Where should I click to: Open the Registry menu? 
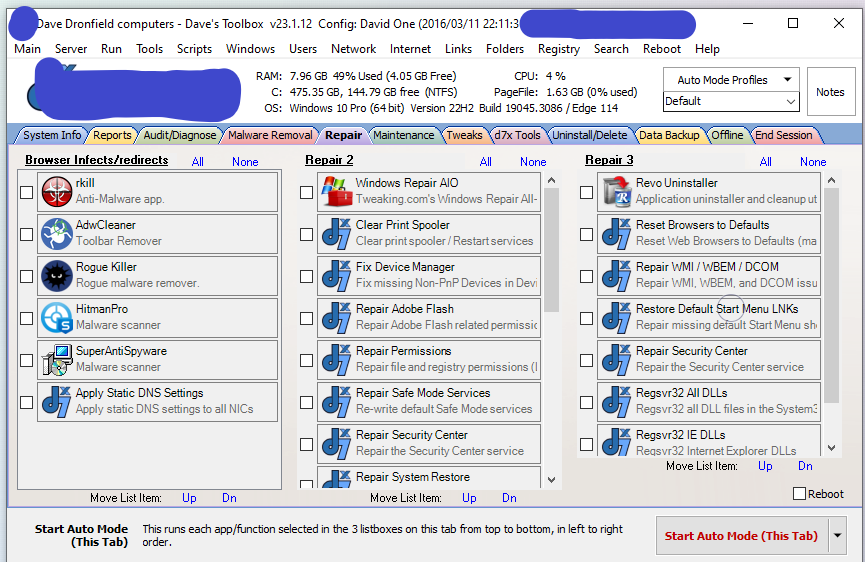(x=559, y=49)
